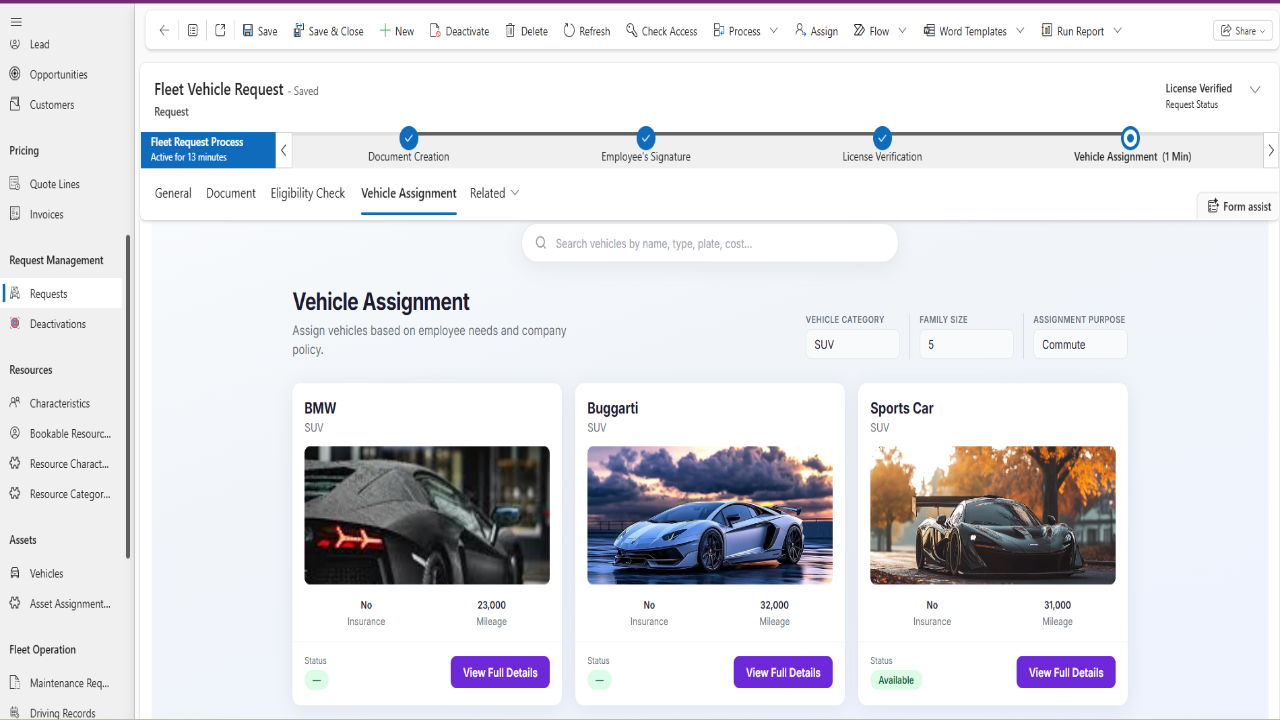Click the Available status badge
Screen dimensions: 1280x720
tap(896, 680)
